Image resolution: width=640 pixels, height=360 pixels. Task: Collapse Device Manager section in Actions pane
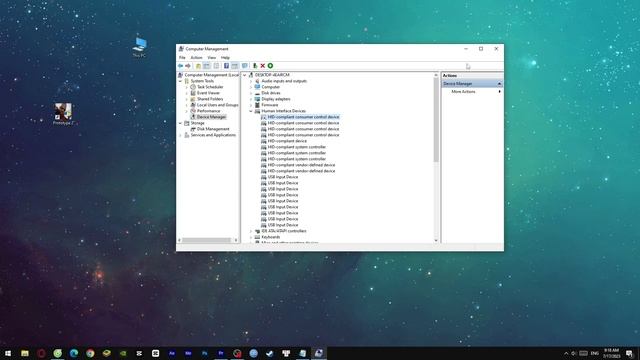pyautogui.click(x=499, y=84)
